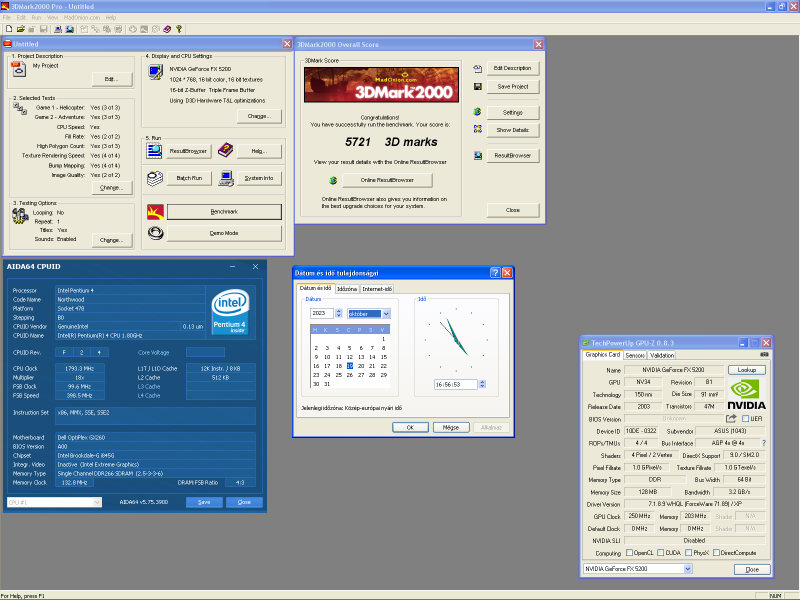This screenshot has height=600, width=800.
Task: Click the Show Details button
Action: pyautogui.click(x=513, y=130)
